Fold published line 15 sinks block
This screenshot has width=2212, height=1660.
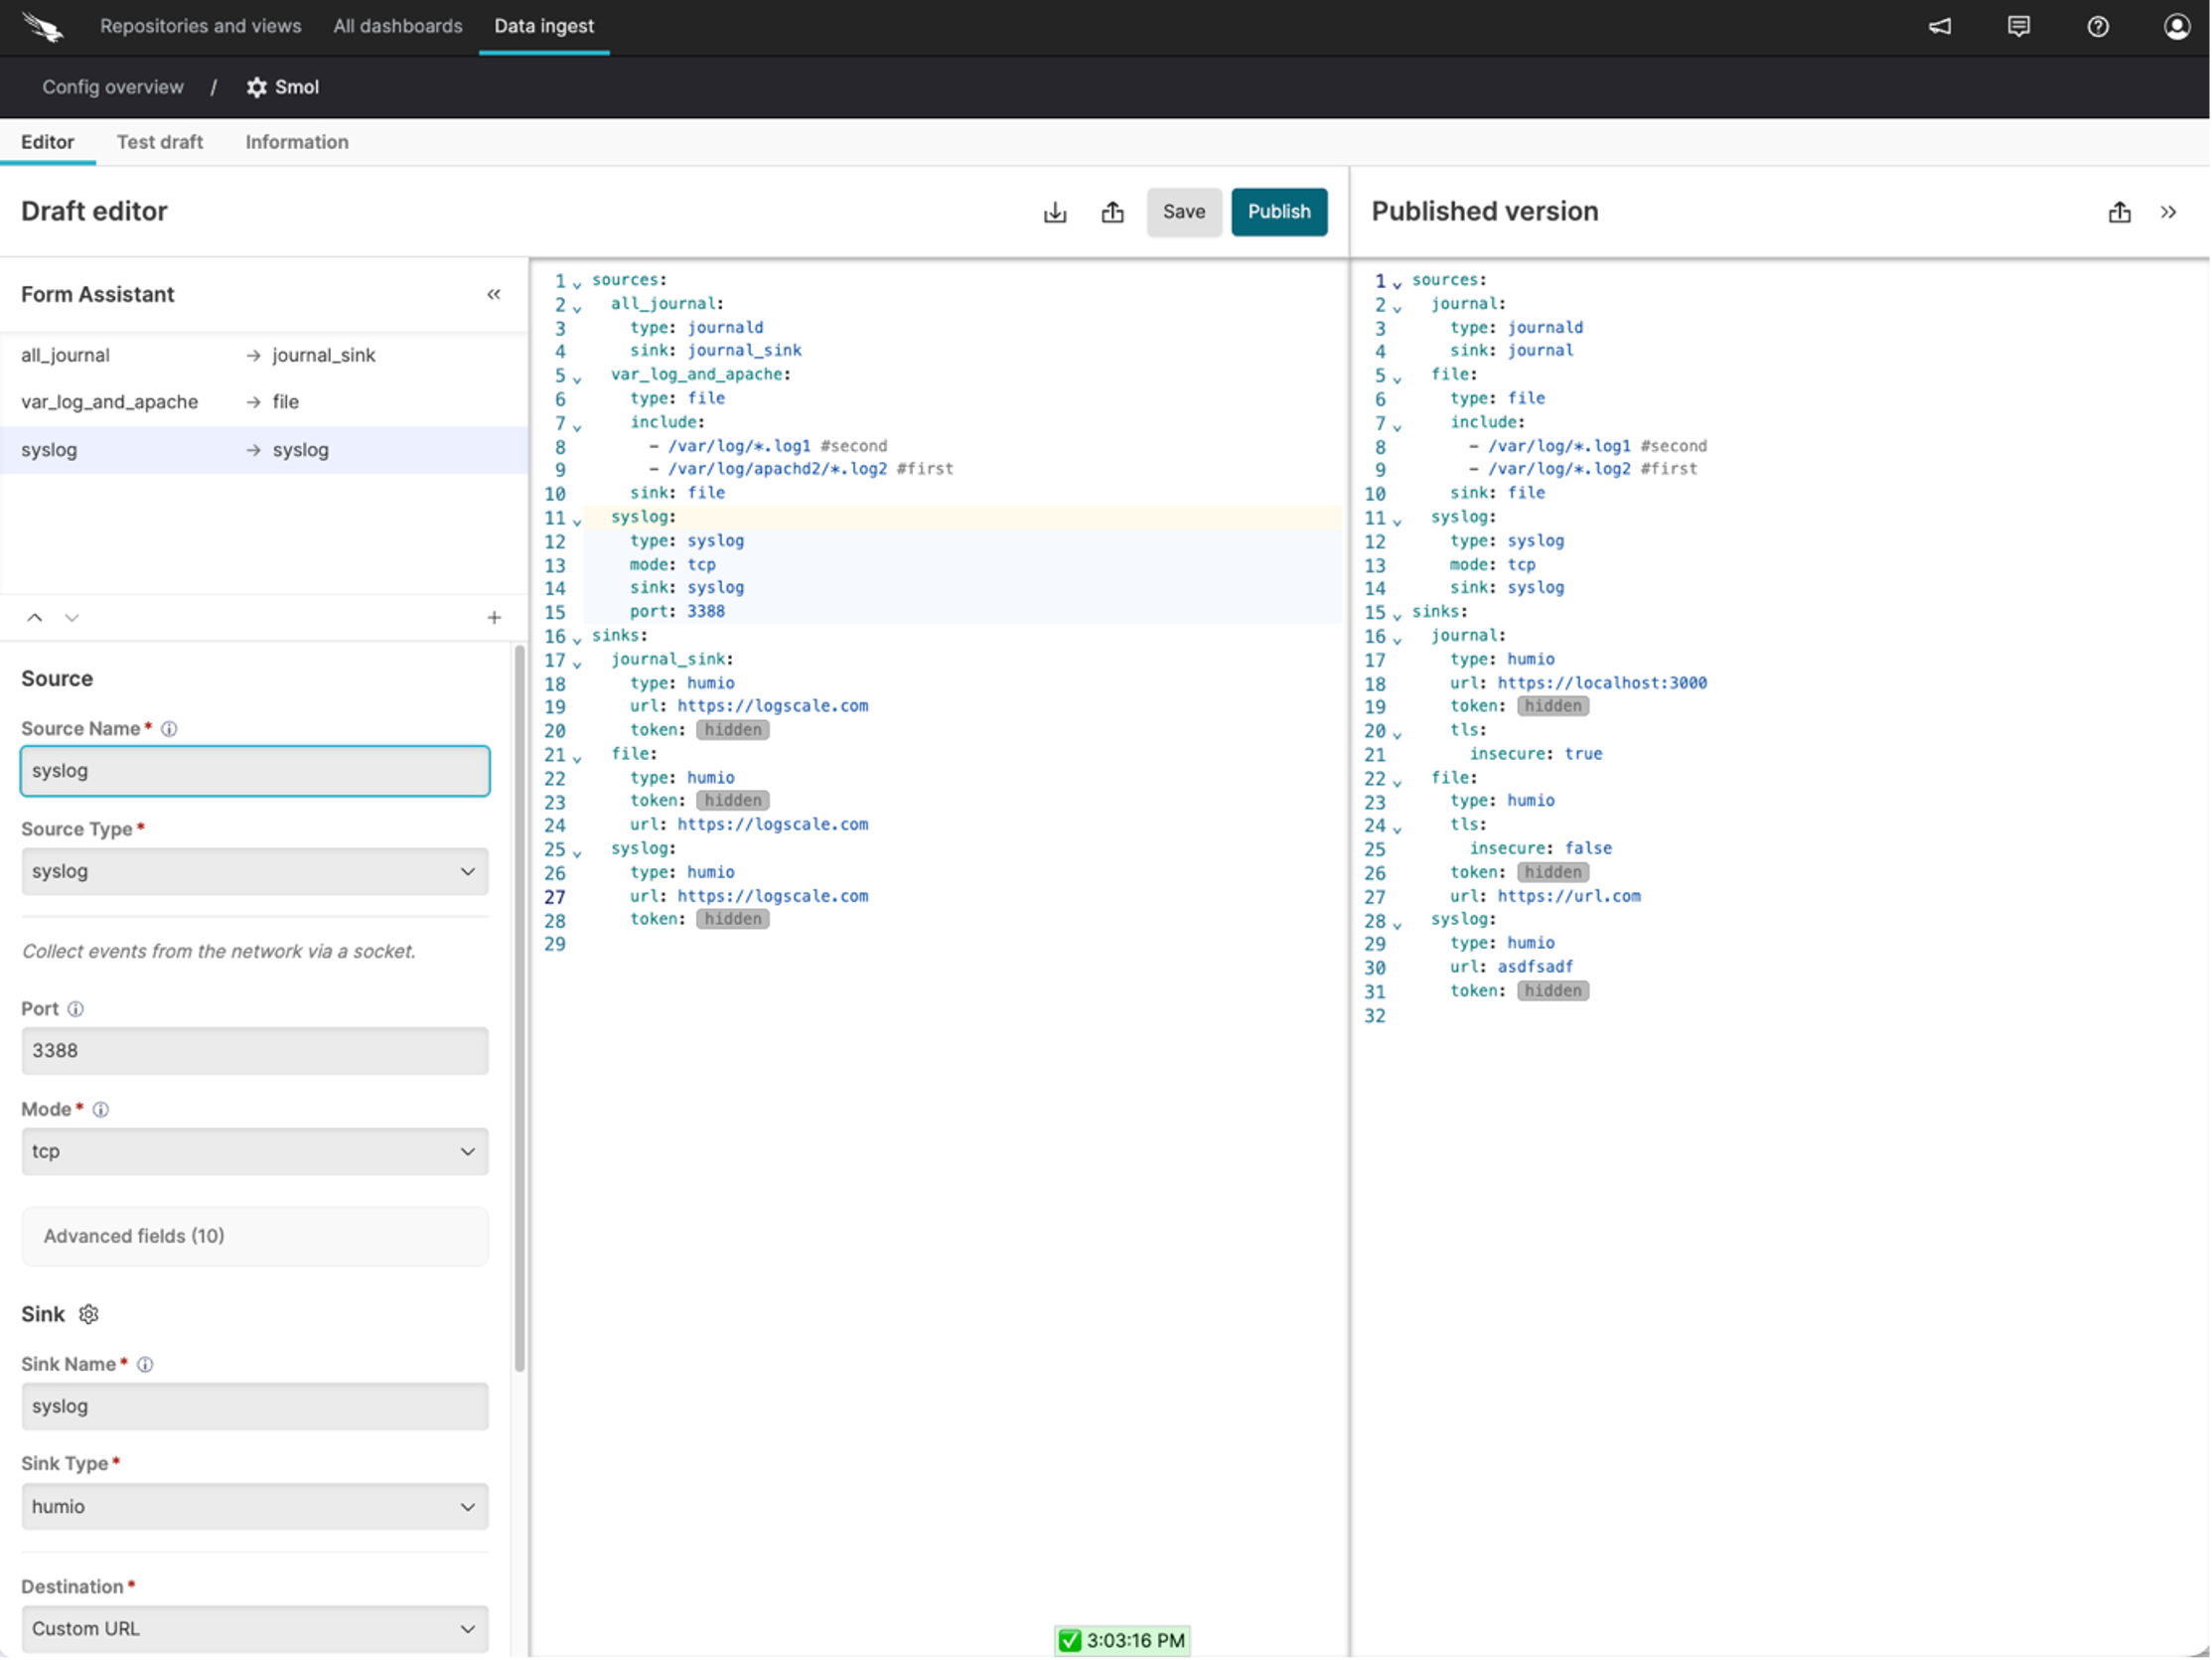coord(1397,616)
